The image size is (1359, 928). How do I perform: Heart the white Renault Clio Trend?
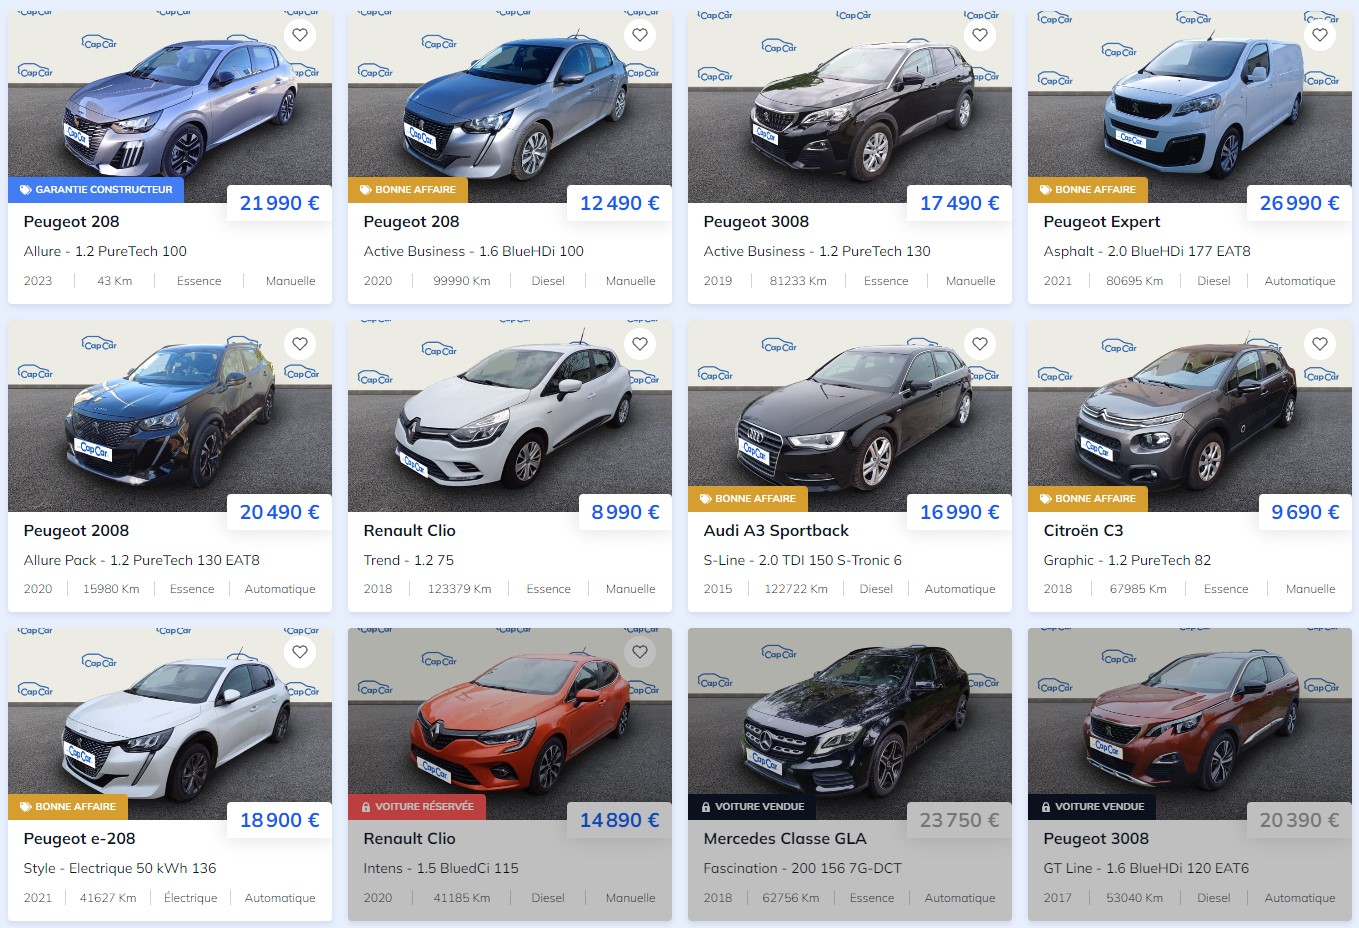640,343
